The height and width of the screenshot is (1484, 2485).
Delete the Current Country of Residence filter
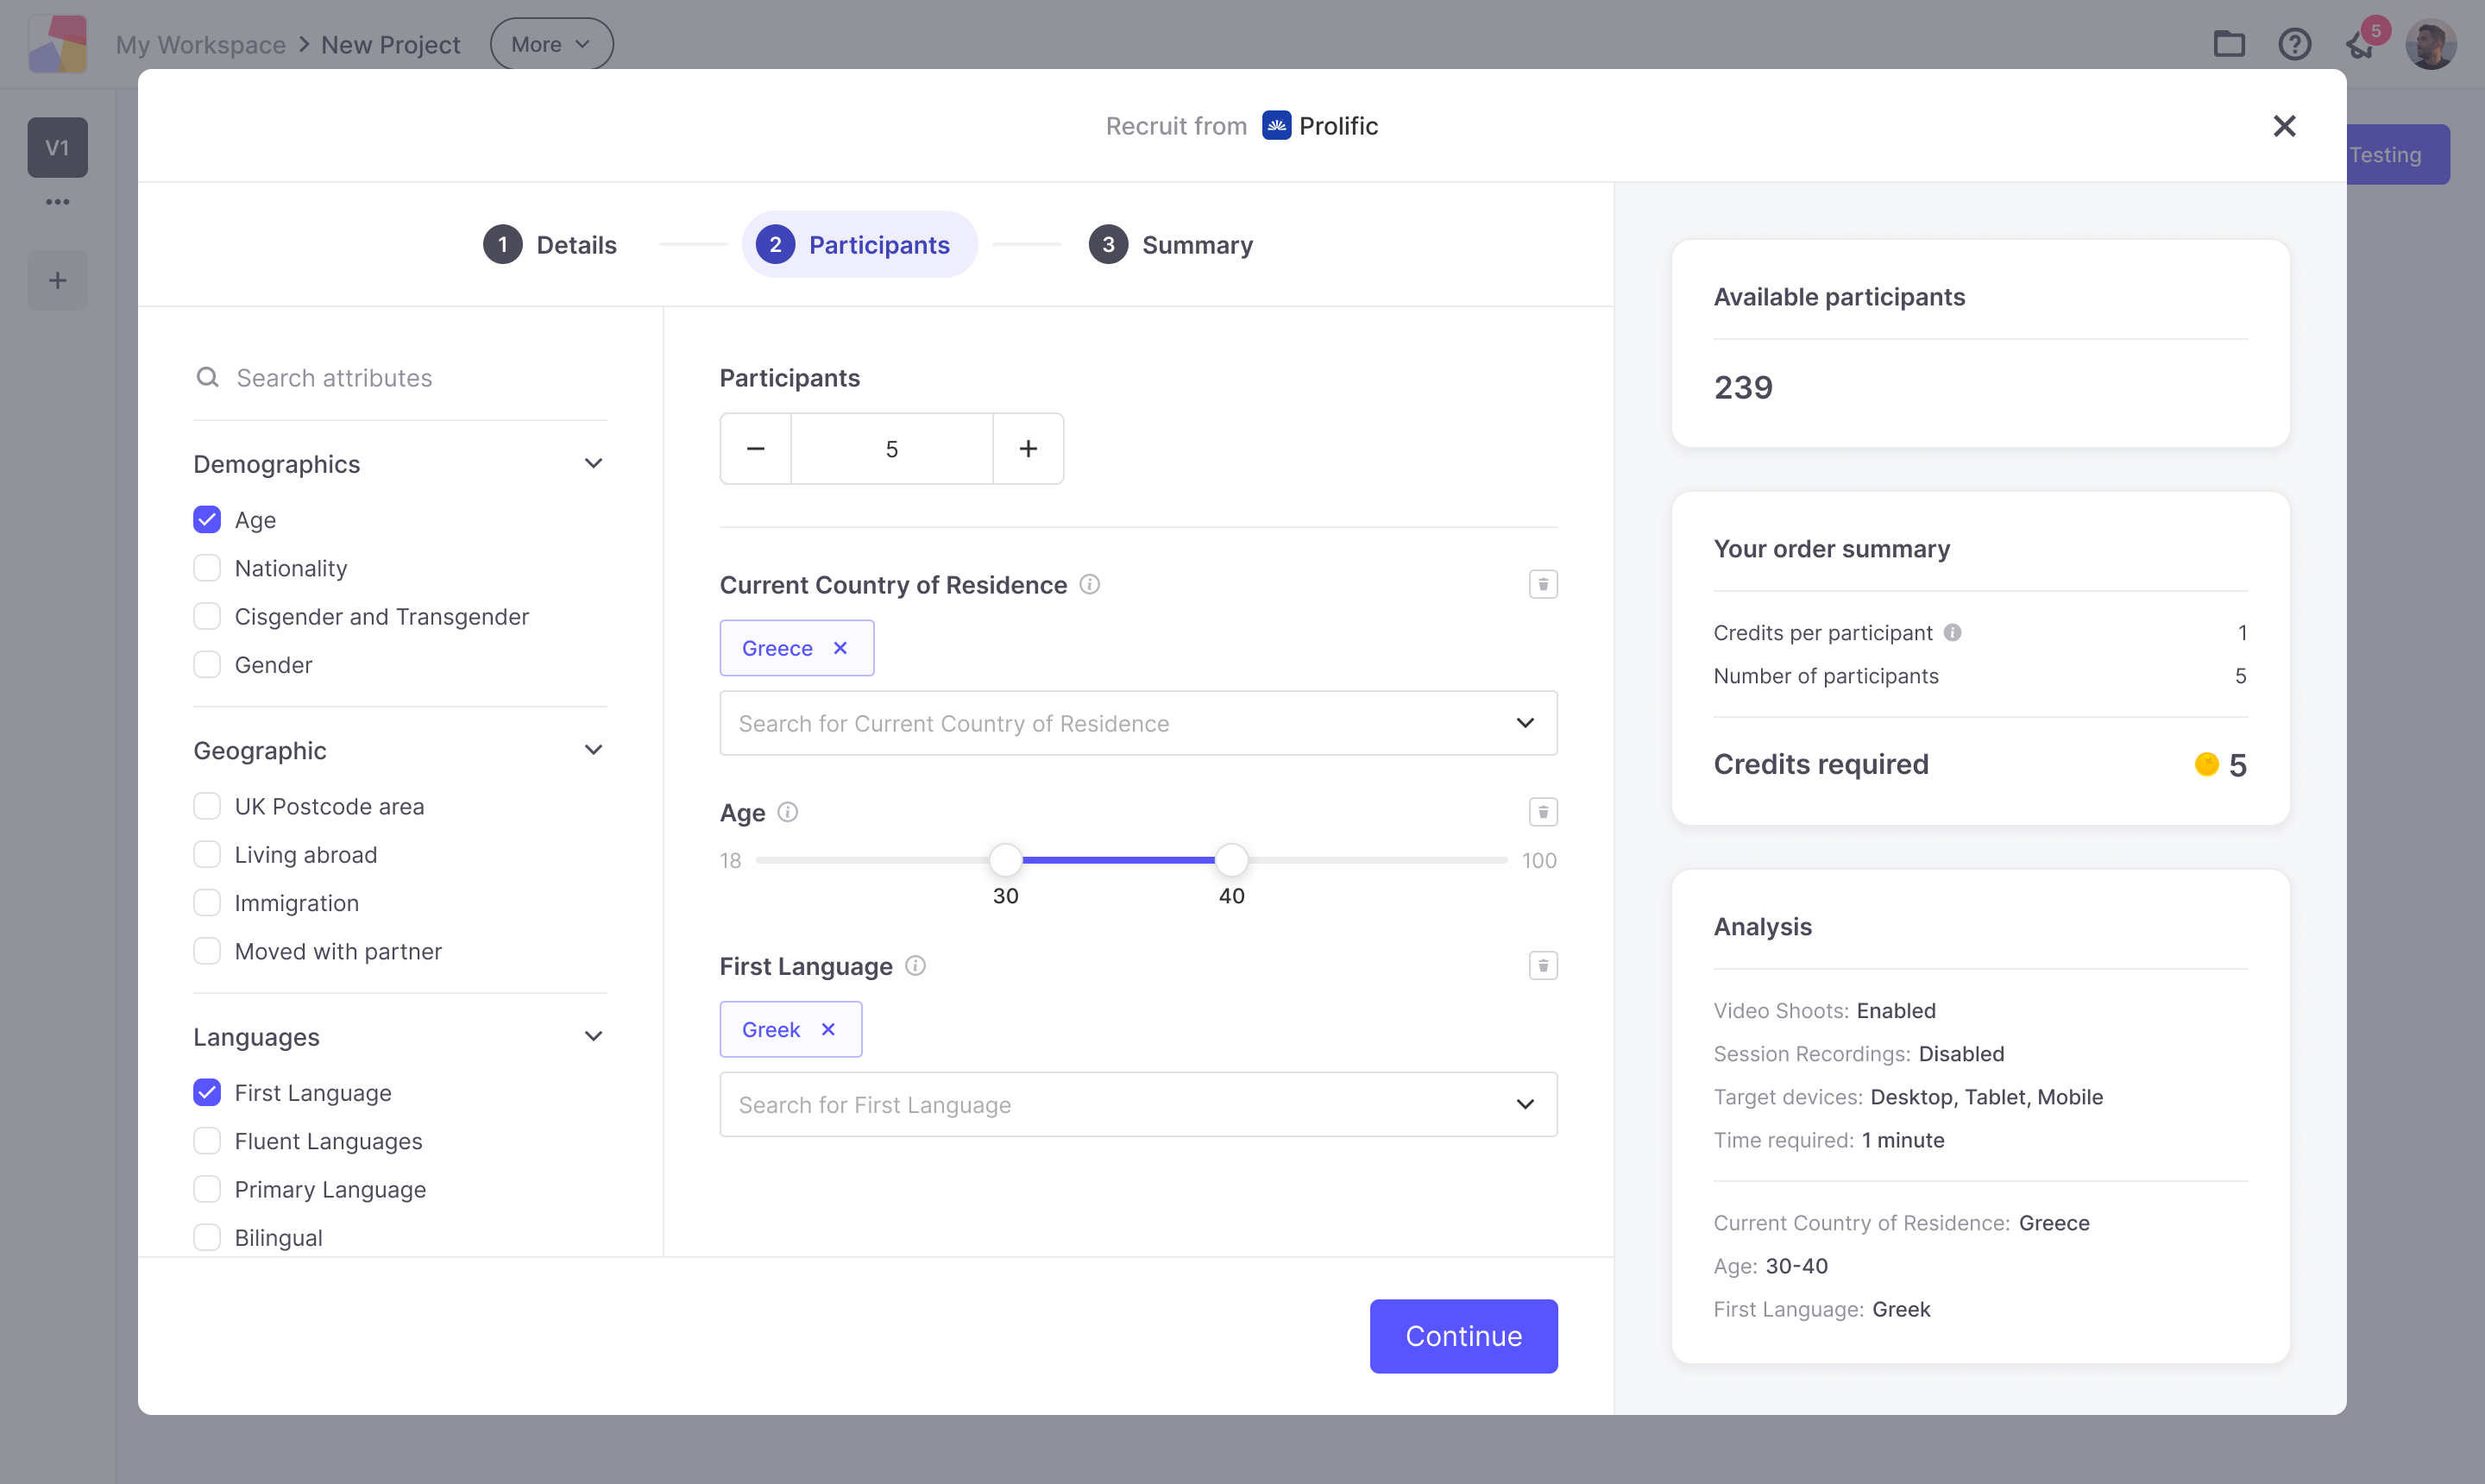pyautogui.click(x=1542, y=584)
